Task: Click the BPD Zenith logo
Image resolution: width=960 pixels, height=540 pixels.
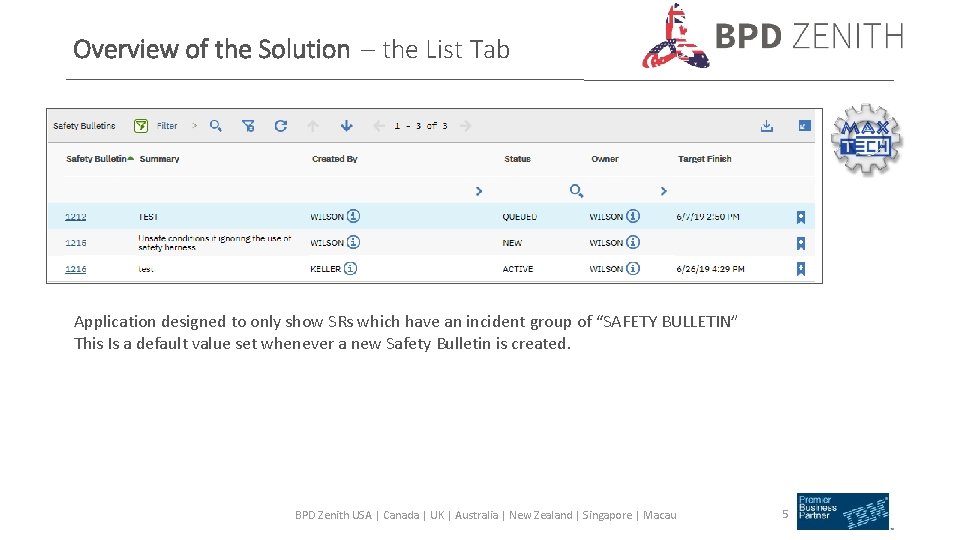Action: 773,36
